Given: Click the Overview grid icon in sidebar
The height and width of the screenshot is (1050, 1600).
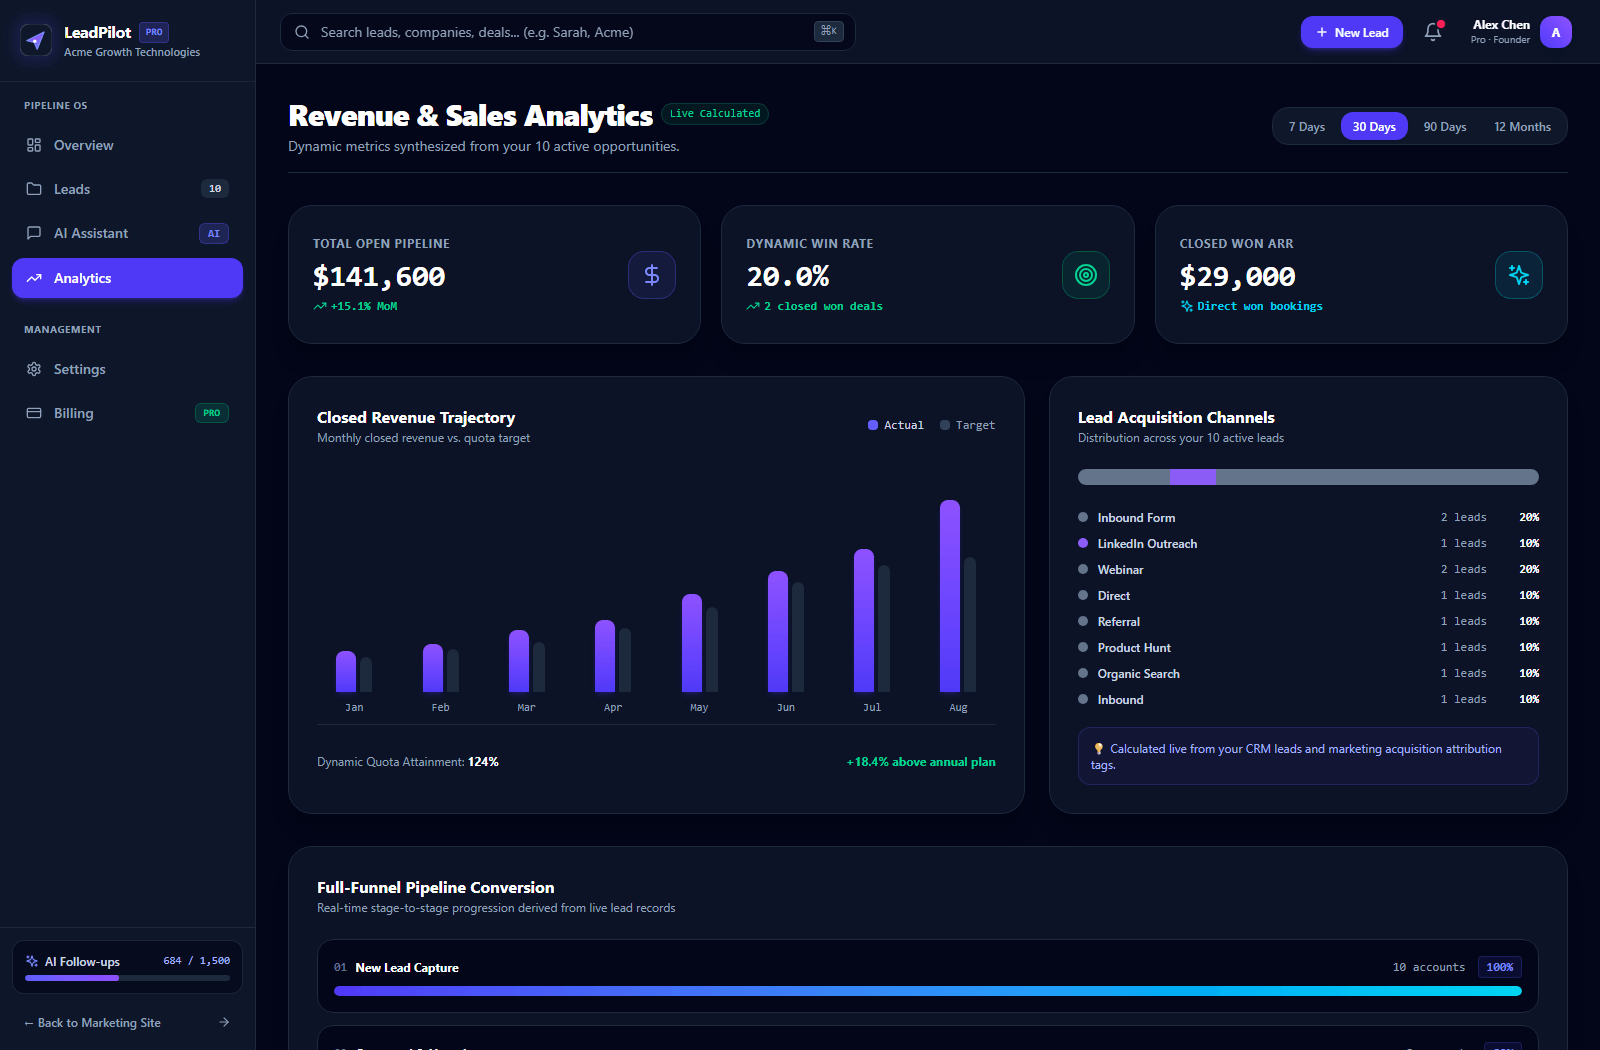Looking at the screenshot, I should 34,145.
